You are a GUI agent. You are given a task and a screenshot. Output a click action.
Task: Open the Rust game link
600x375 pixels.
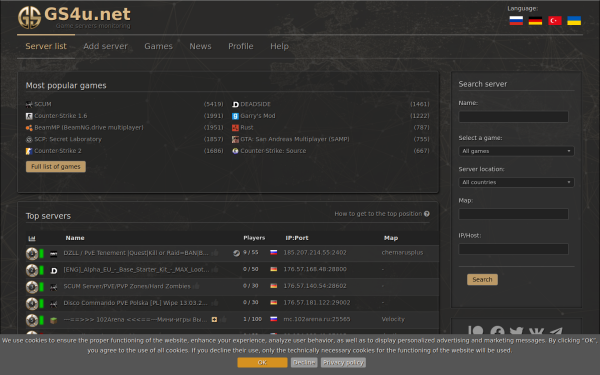[x=247, y=128]
